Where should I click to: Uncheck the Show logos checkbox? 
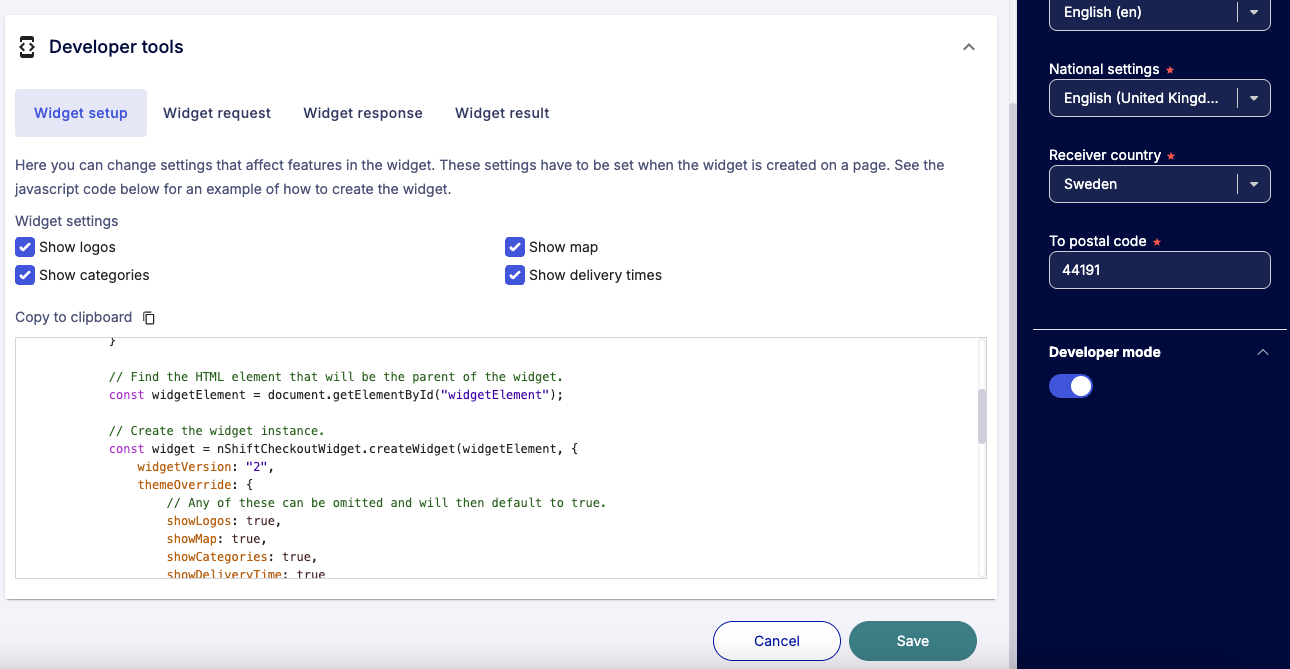(25, 247)
